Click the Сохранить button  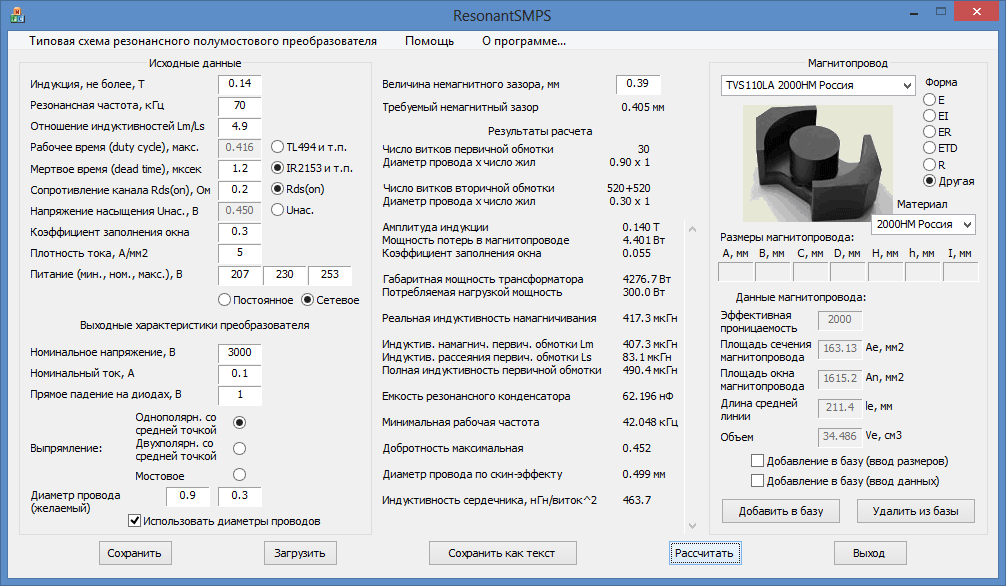[x=135, y=553]
